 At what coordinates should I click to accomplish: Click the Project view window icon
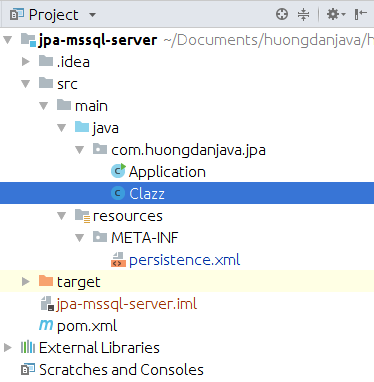[17, 15]
